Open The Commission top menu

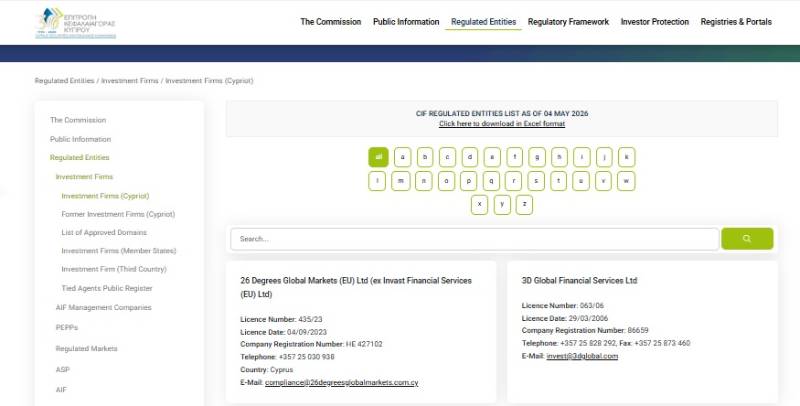point(331,22)
